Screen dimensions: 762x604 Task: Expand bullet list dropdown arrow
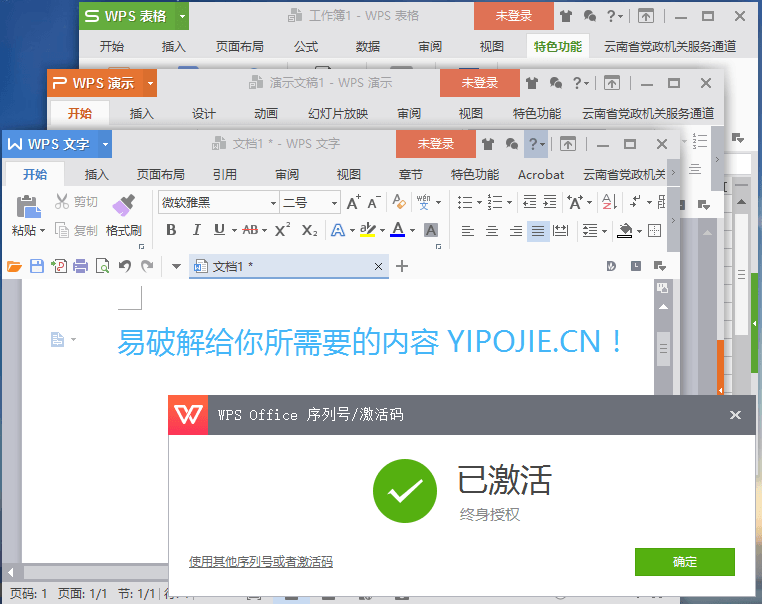coord(479,202)
